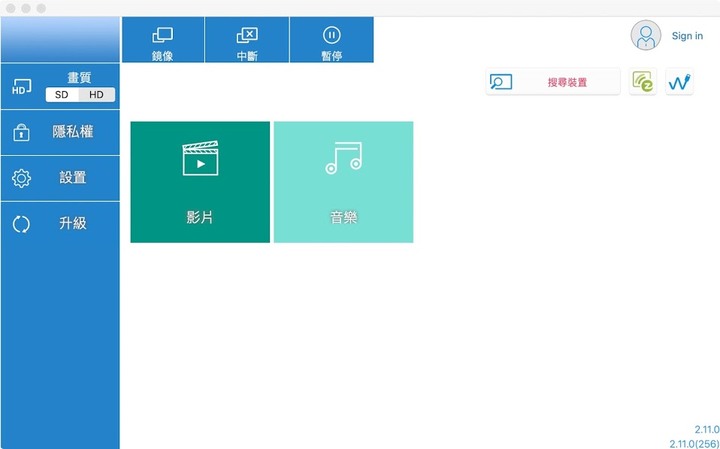Screen dimensions: 720x449
Task: Select HD quality option
Action: pos(97,95)
